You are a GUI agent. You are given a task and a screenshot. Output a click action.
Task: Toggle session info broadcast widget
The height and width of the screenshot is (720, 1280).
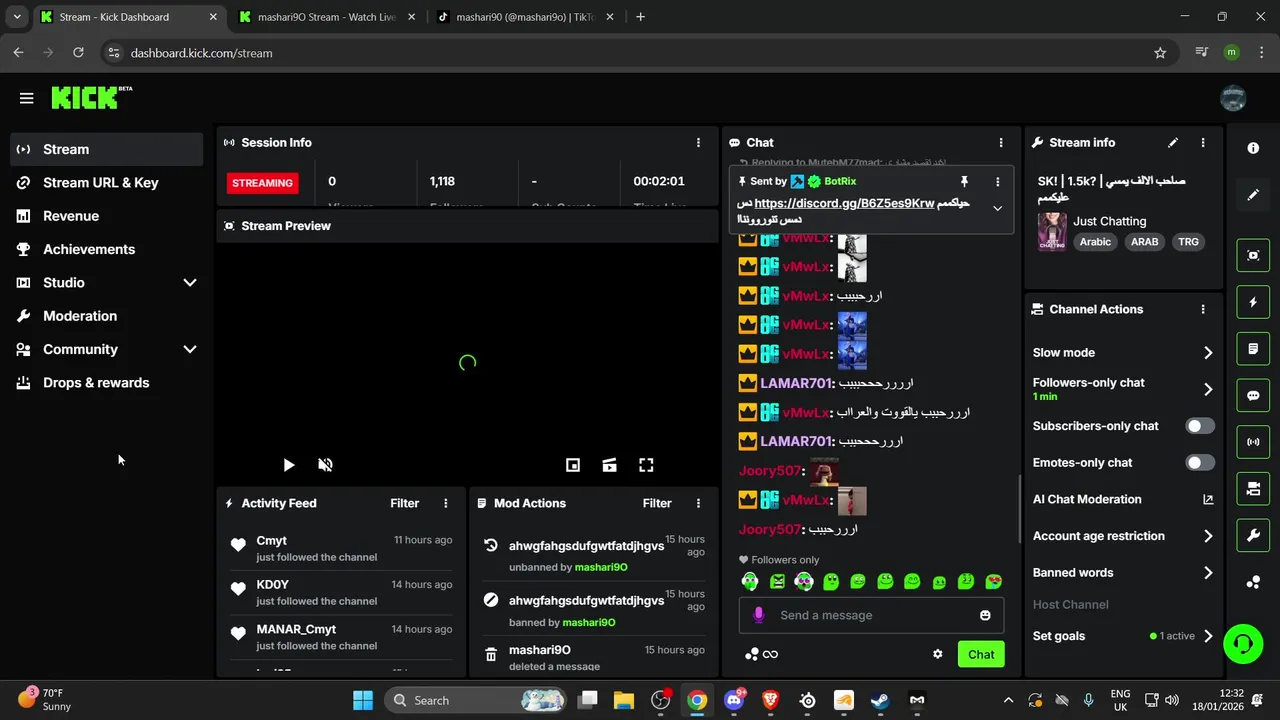[1253, 442]
